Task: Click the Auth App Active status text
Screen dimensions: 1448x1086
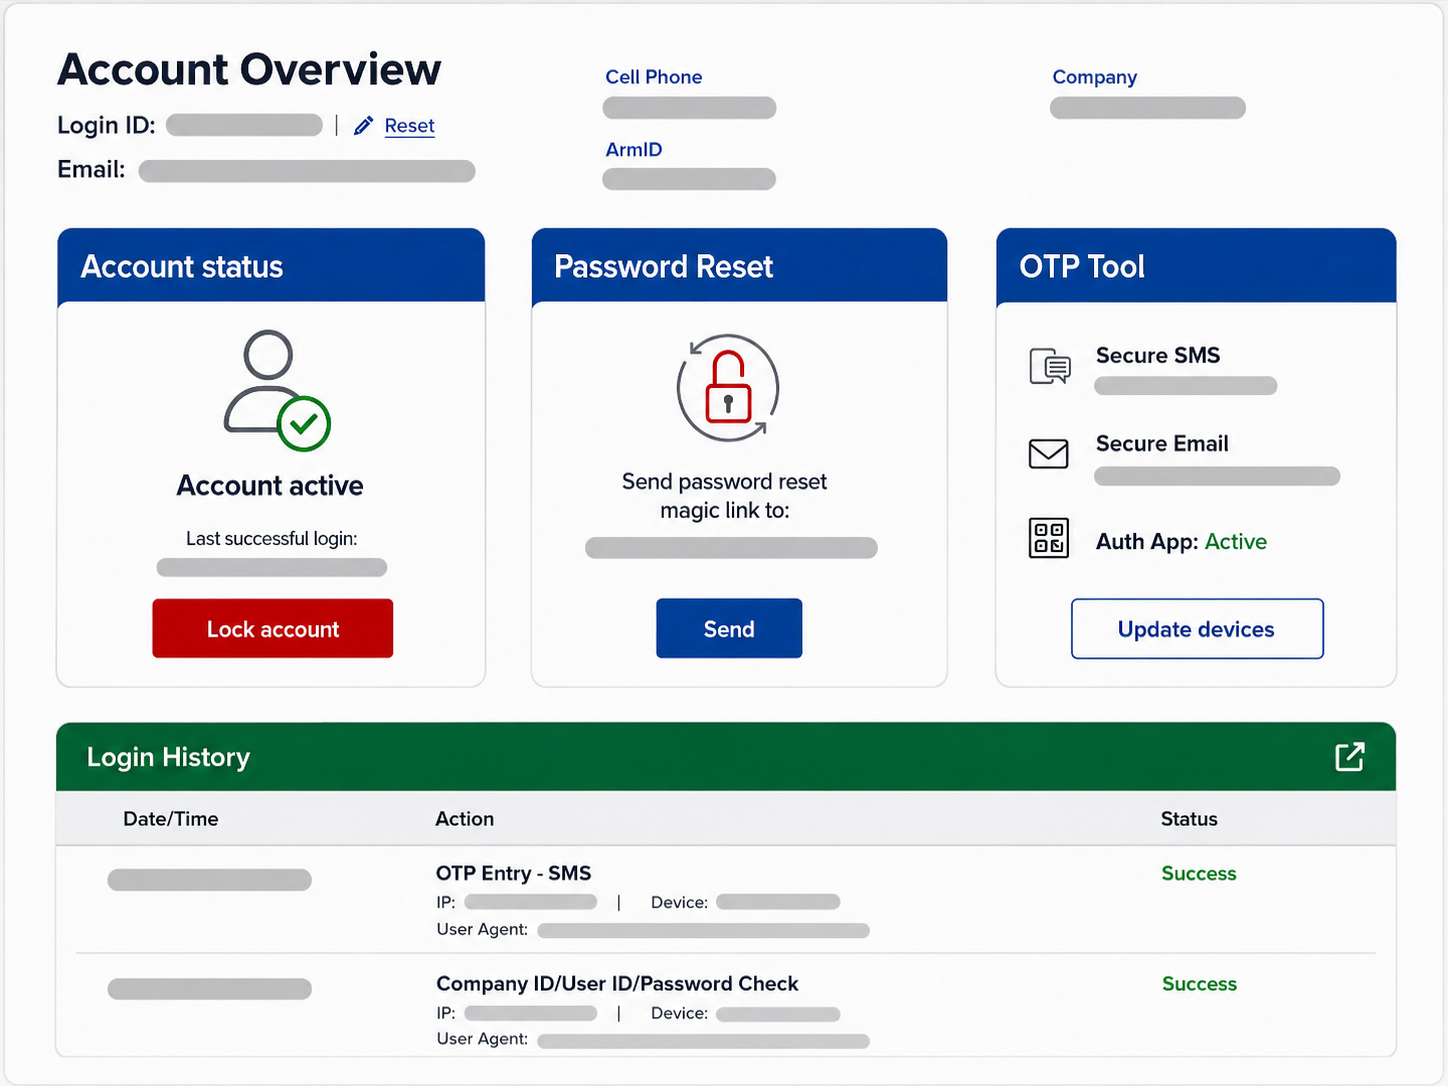Action: (1236, 542)
